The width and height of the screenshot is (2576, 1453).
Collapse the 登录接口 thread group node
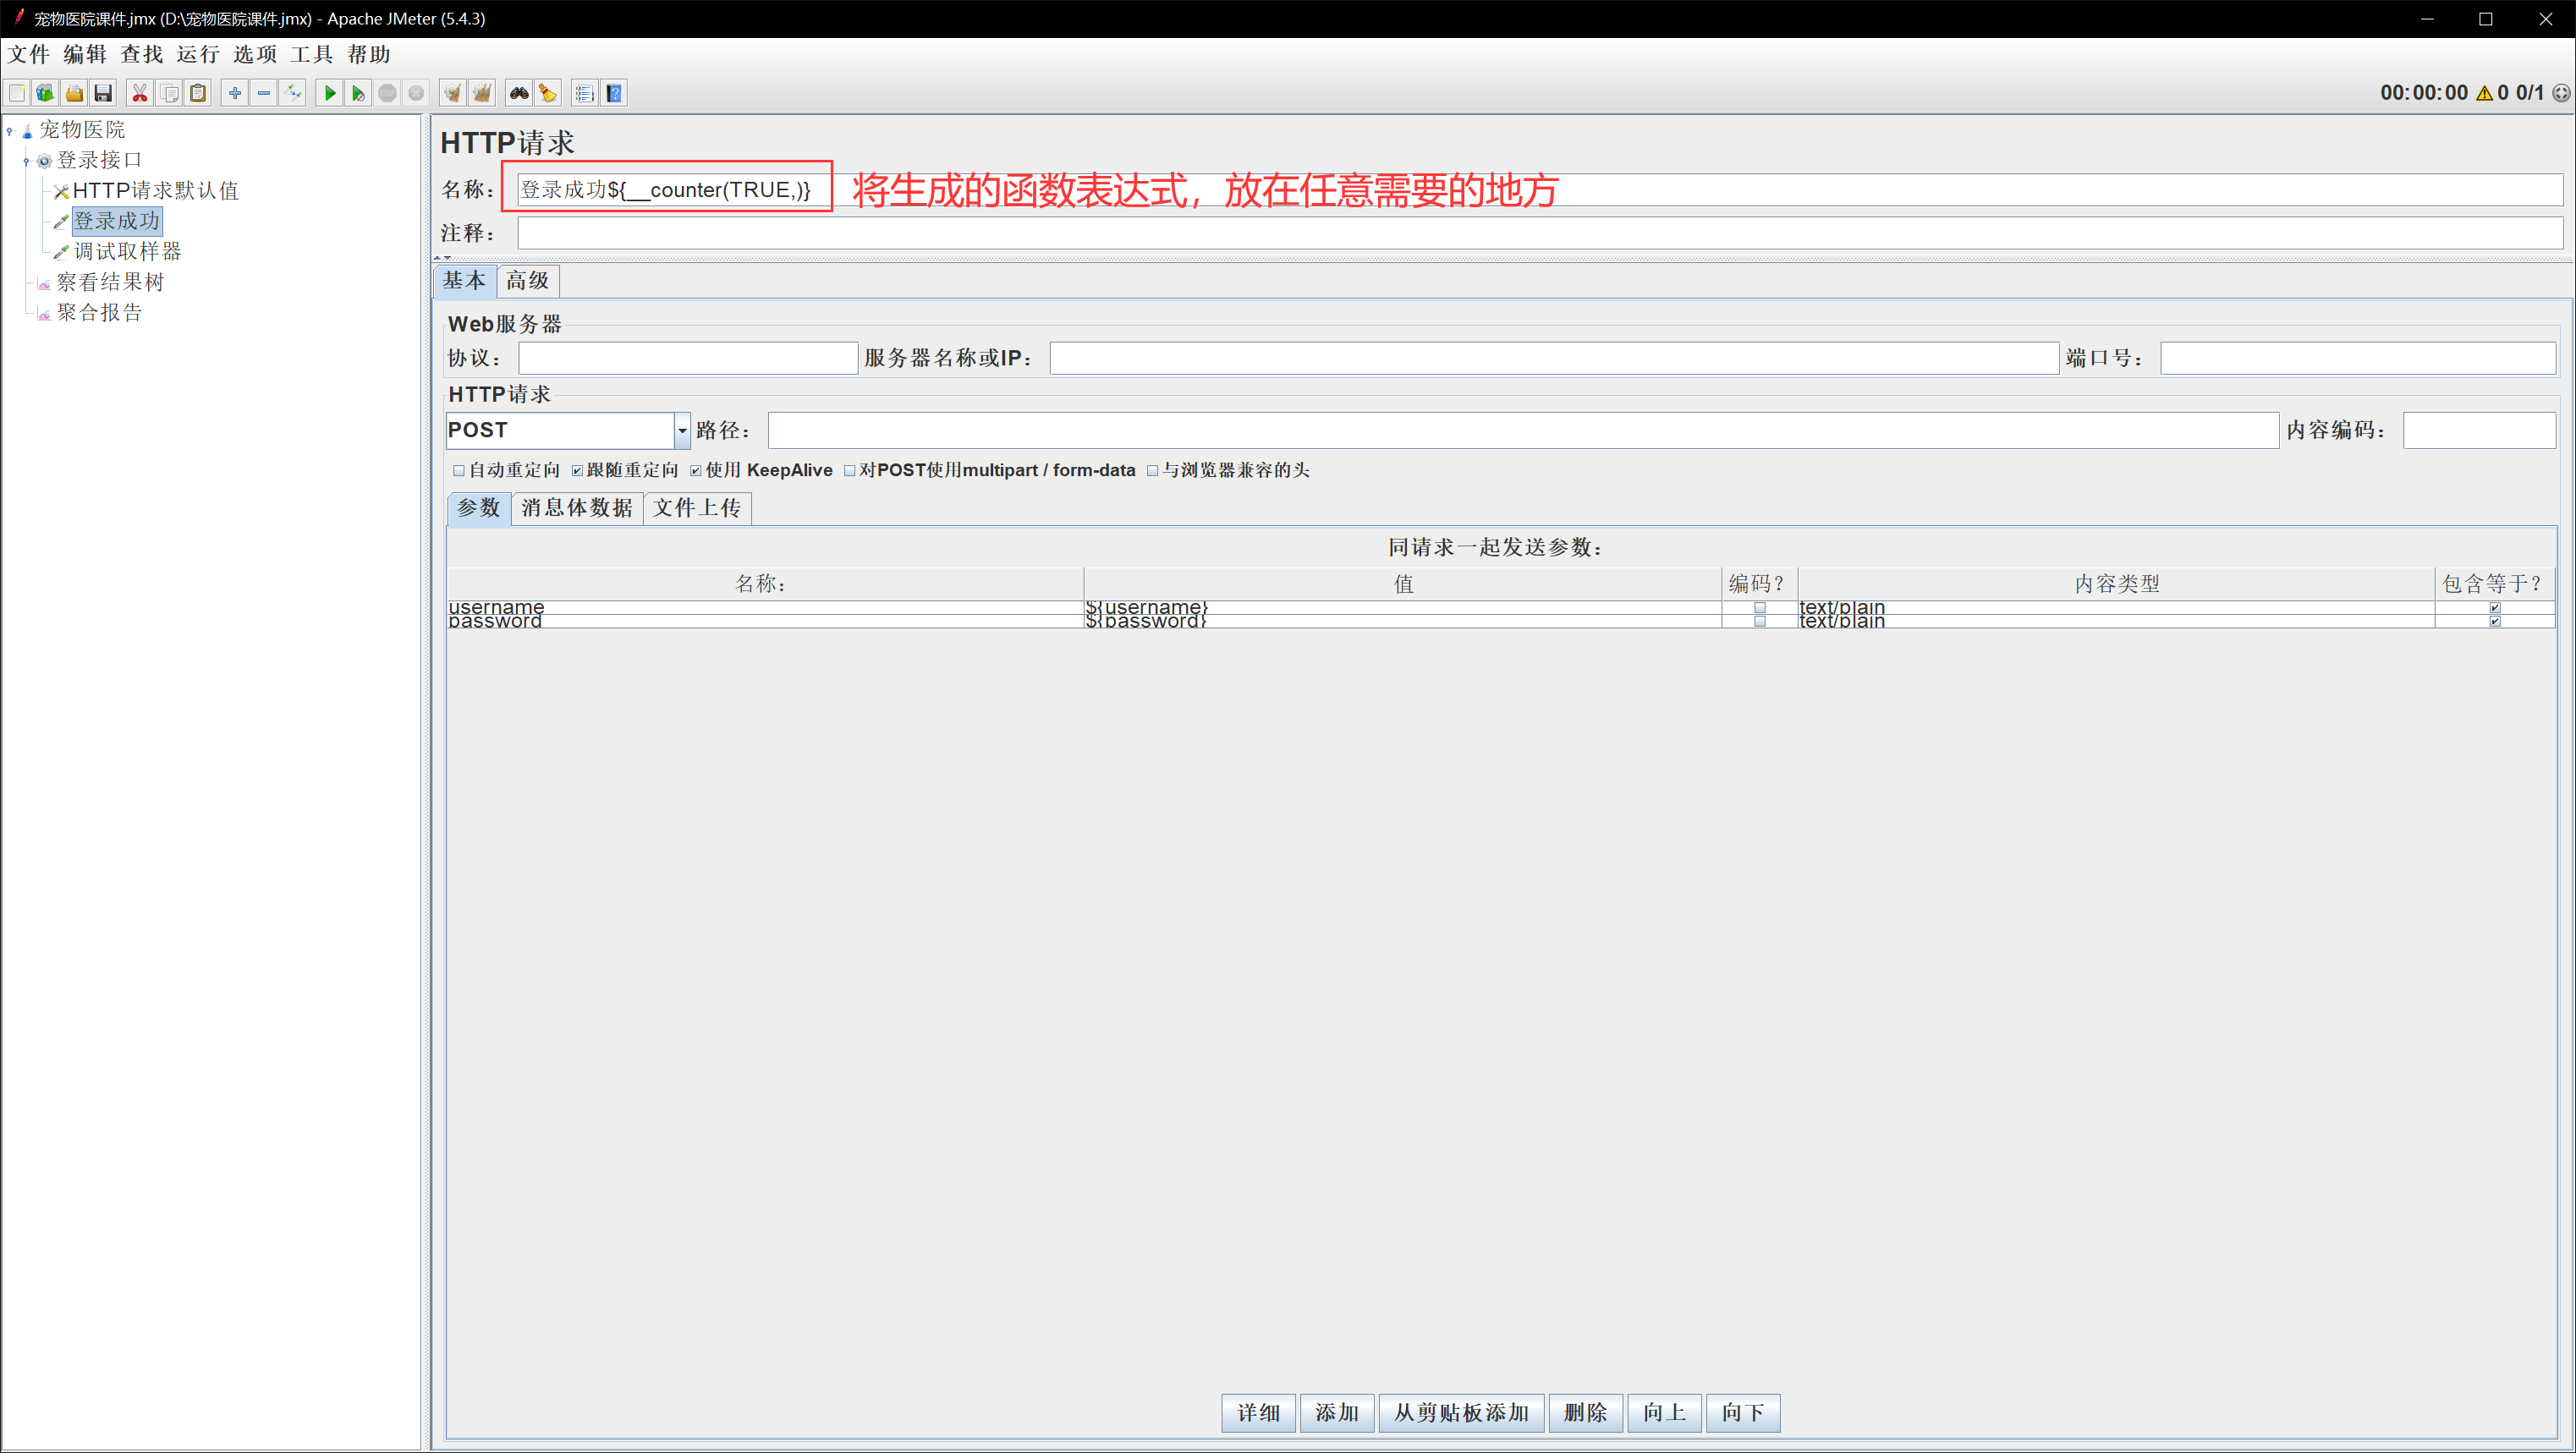pyautogui.click(x=26, y=160)
